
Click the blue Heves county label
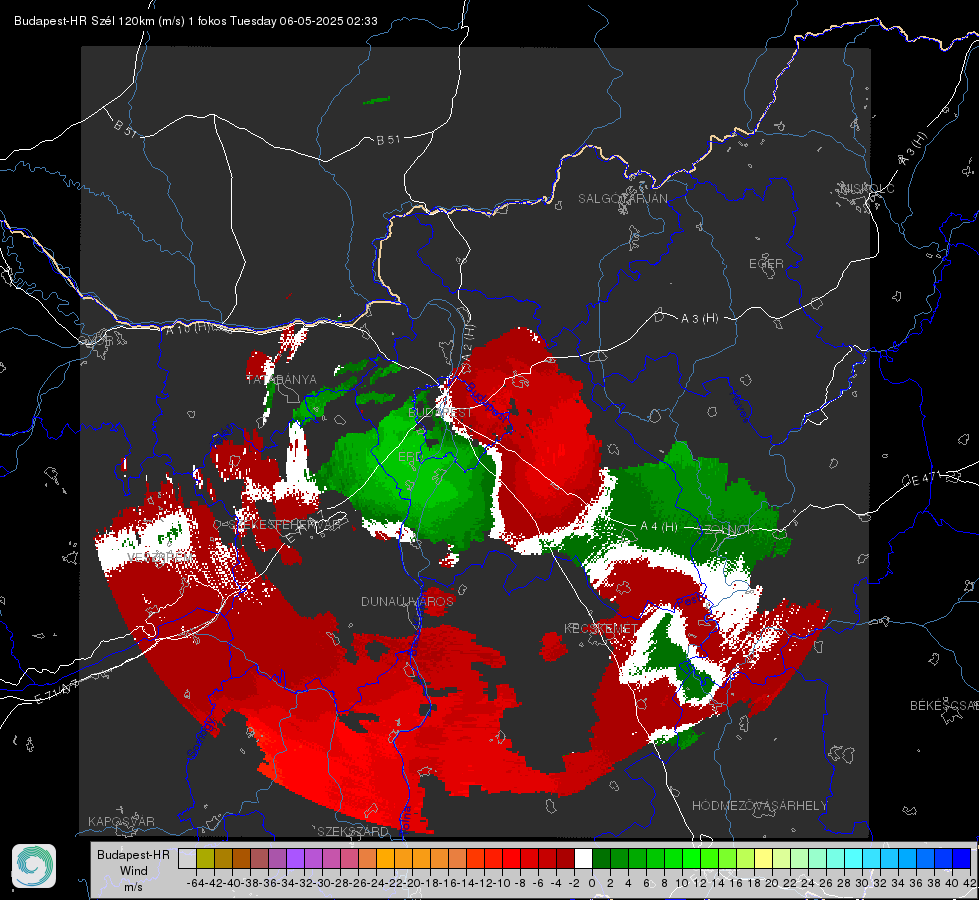(740, 407)
